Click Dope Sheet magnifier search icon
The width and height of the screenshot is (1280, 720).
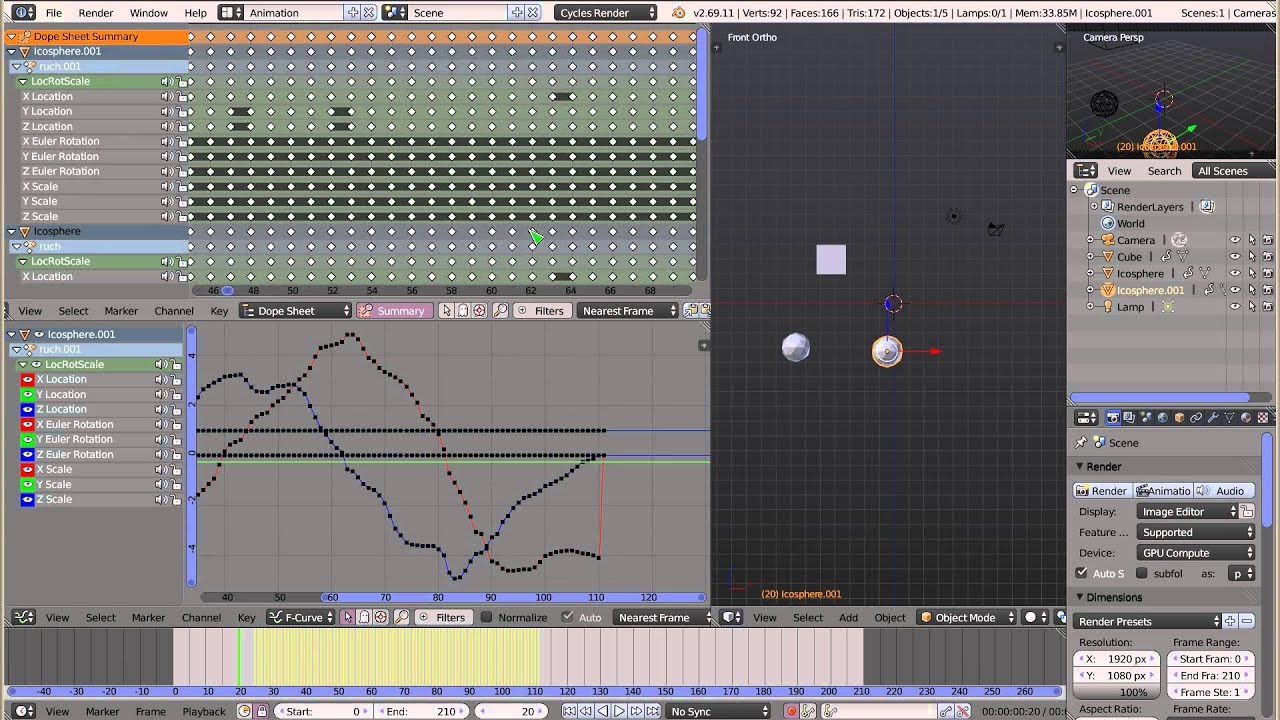pos(501,311)
